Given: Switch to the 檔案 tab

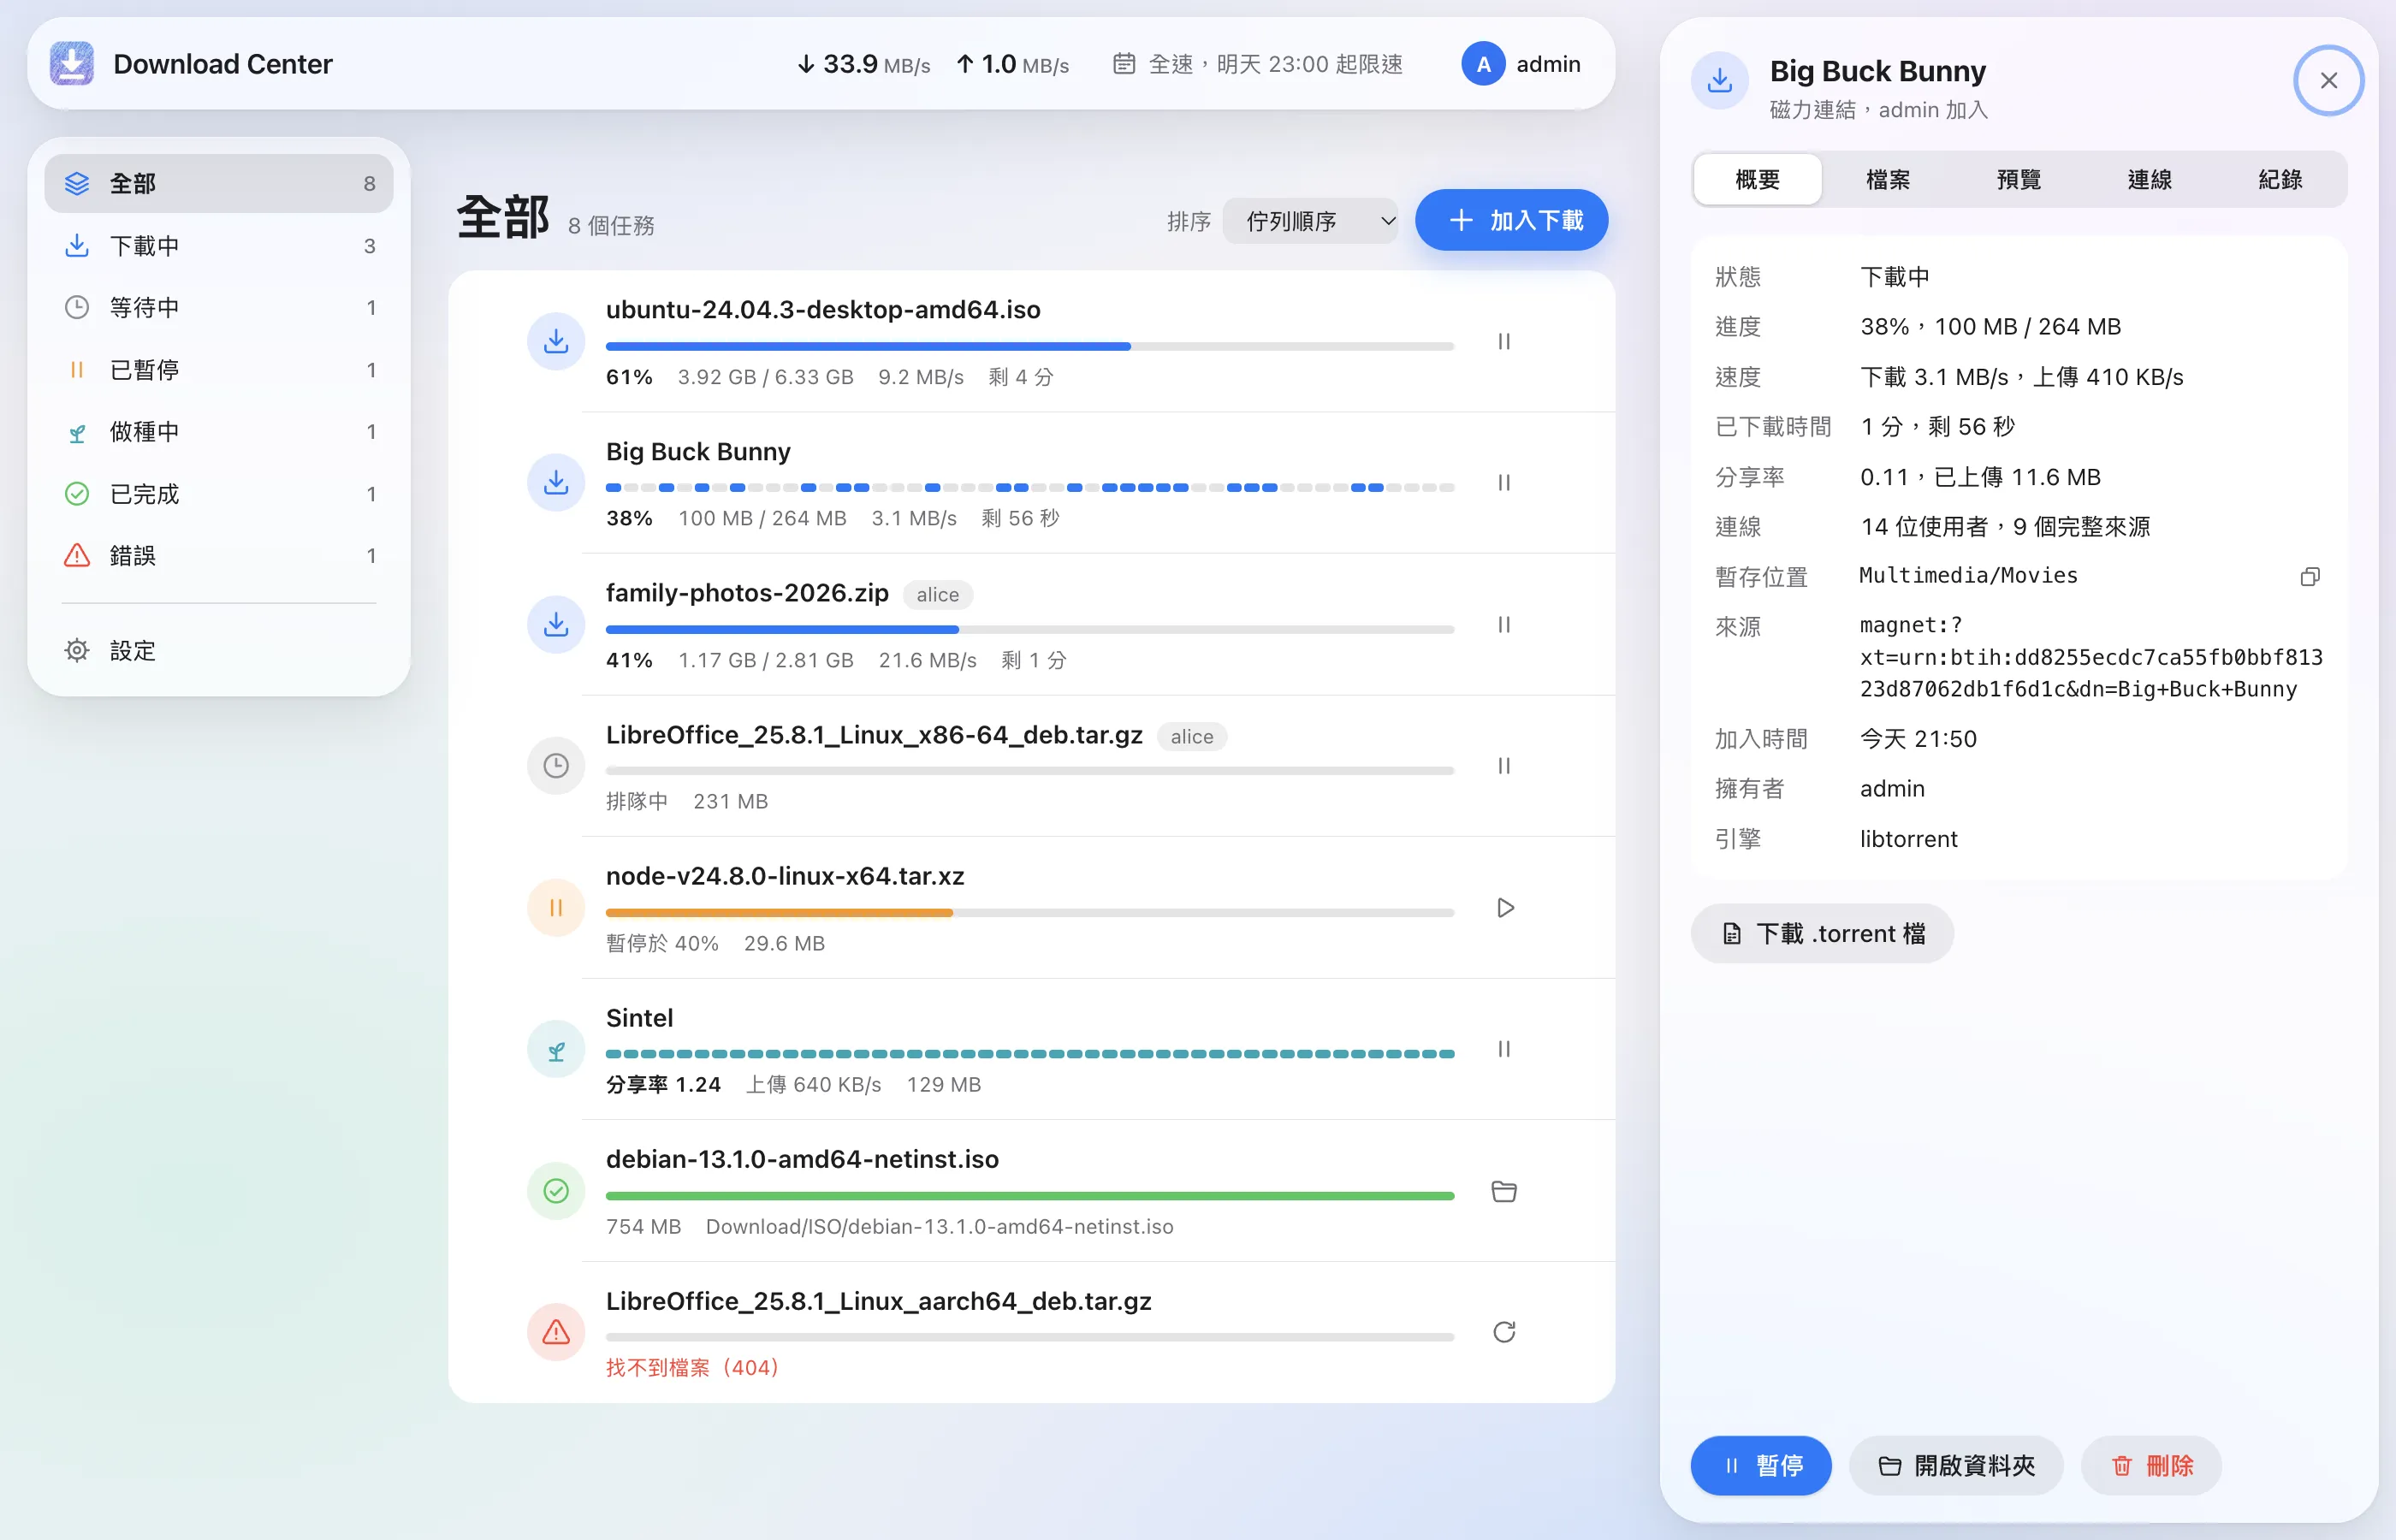Looking at the screenshot, I should tap(1888, 180).
